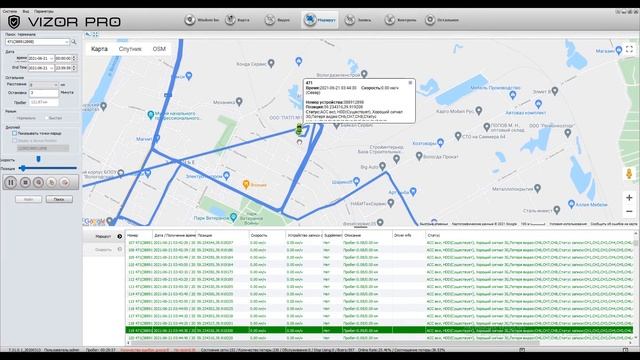Click the Парк Ветеранов map pin

pyautogui.click(x=233, y=217)
